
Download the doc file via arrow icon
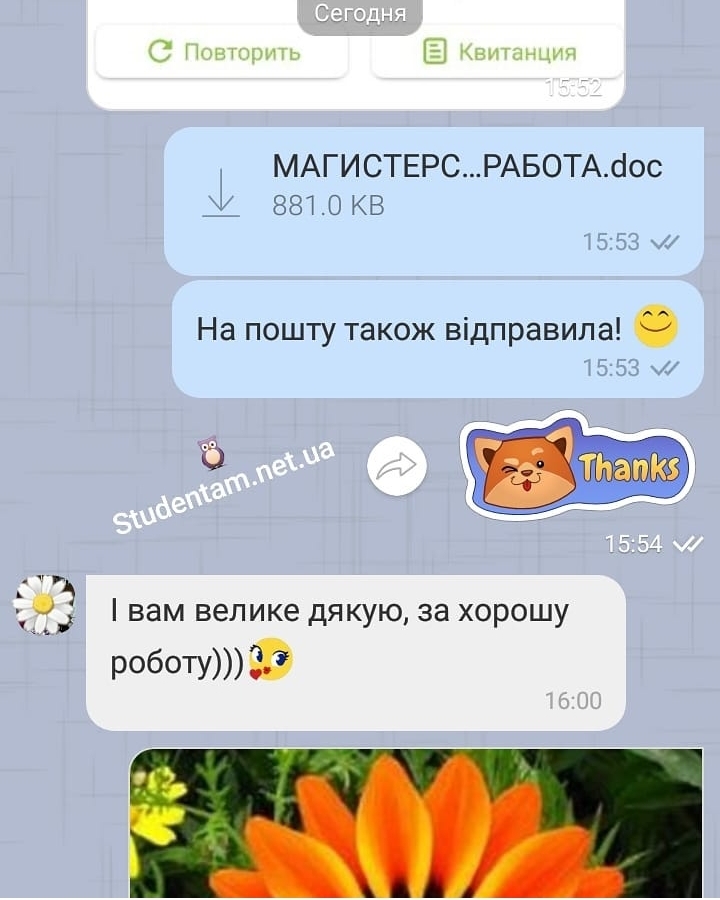click(x=221, y=193)
